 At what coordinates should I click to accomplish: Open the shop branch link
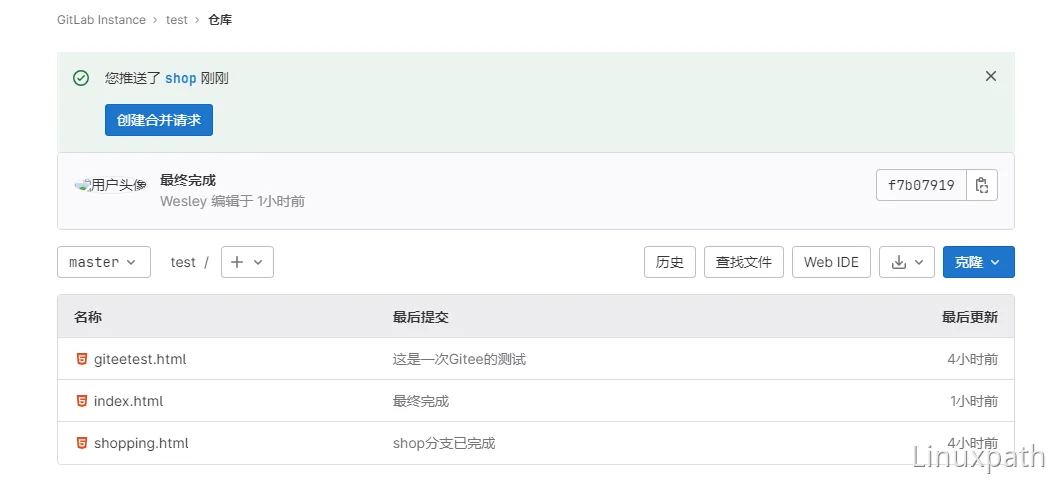click(x=180, y=79)
